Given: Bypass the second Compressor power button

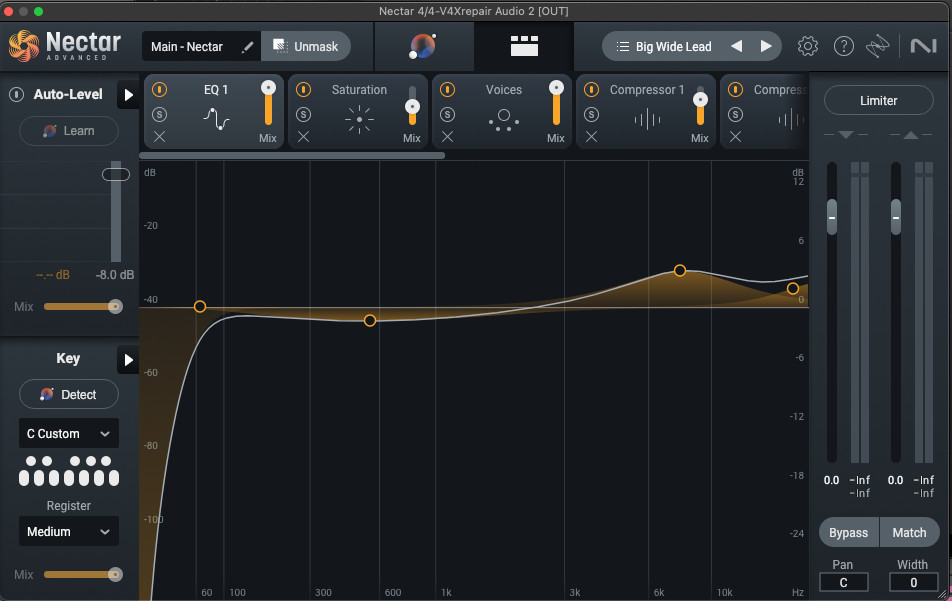Looking at the screenshot, I should pos(735,90).
